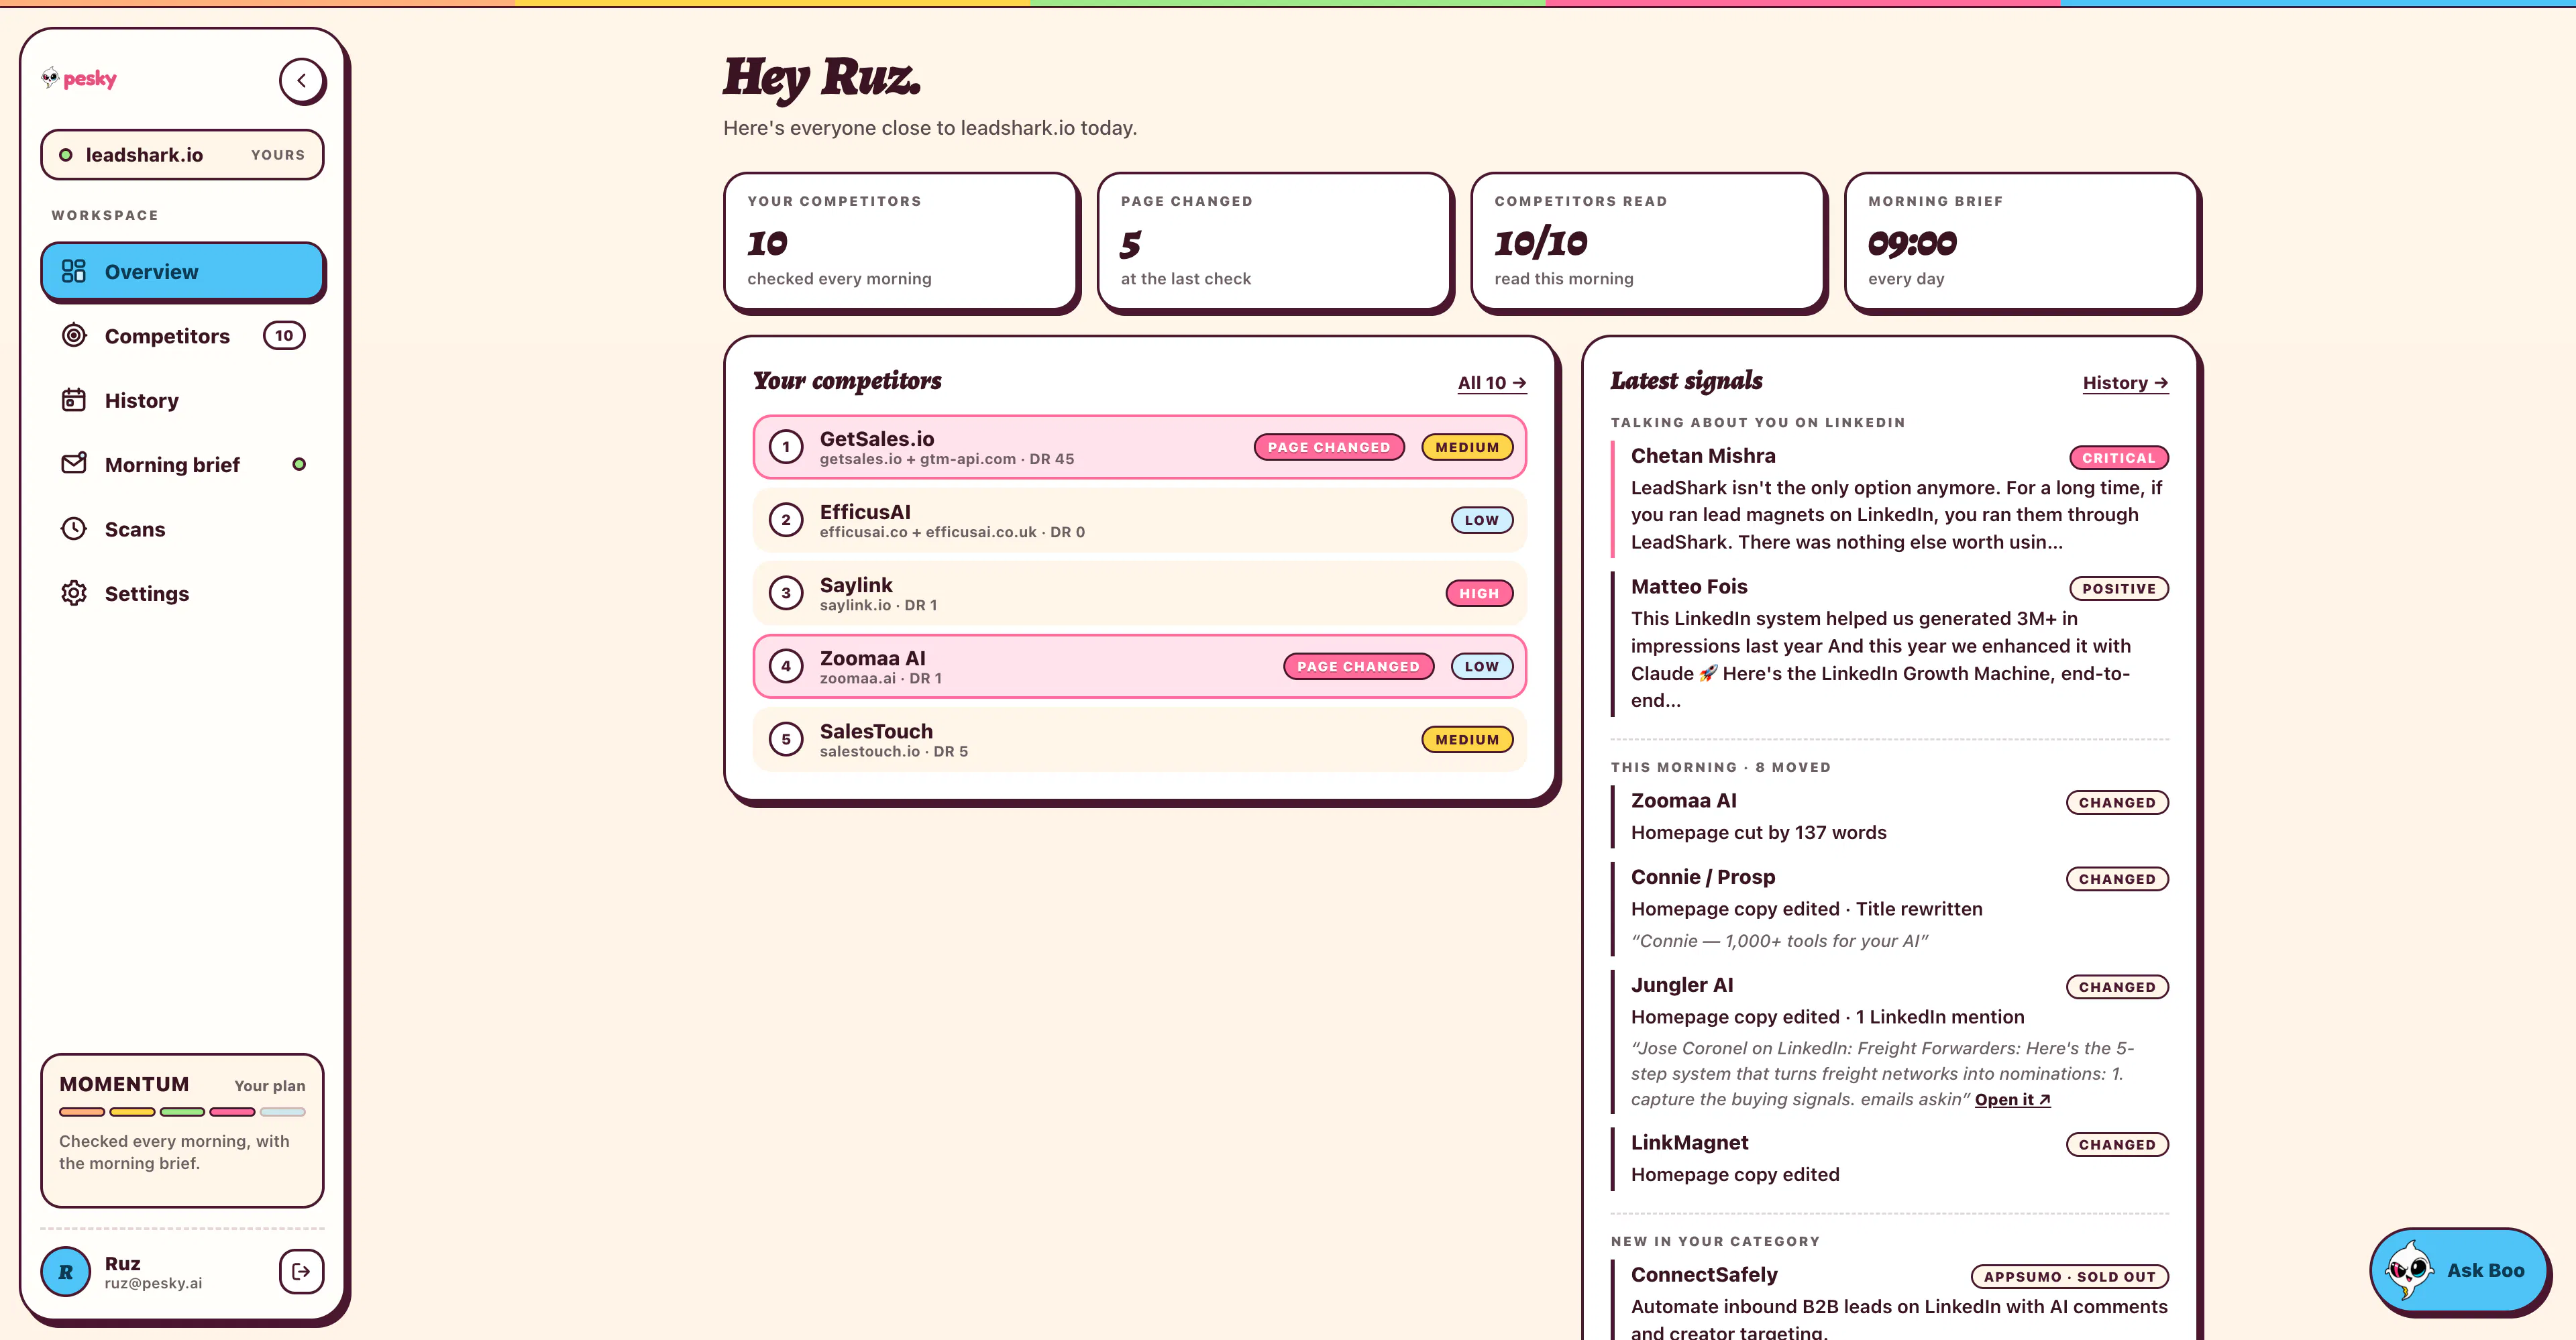Open the History link in Latest signals
Image resolution: width=2576 pixels, height=1340 pixels.
[2125, 383]
